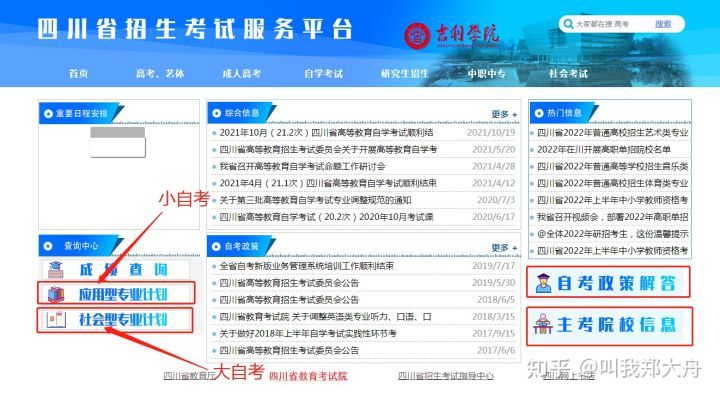Open 2022年在川开展高职单招院校名单 link
The width and height of the screenshot is (720, 398).
(x=604, y=150)
